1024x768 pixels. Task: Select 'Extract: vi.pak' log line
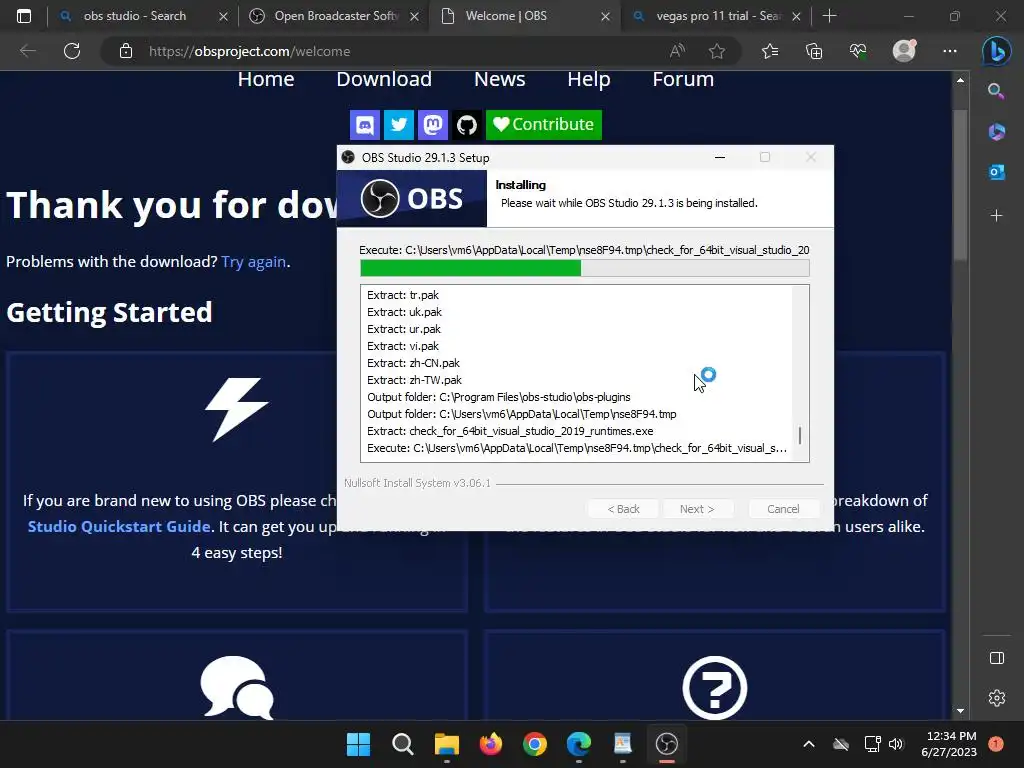point(402,346)
